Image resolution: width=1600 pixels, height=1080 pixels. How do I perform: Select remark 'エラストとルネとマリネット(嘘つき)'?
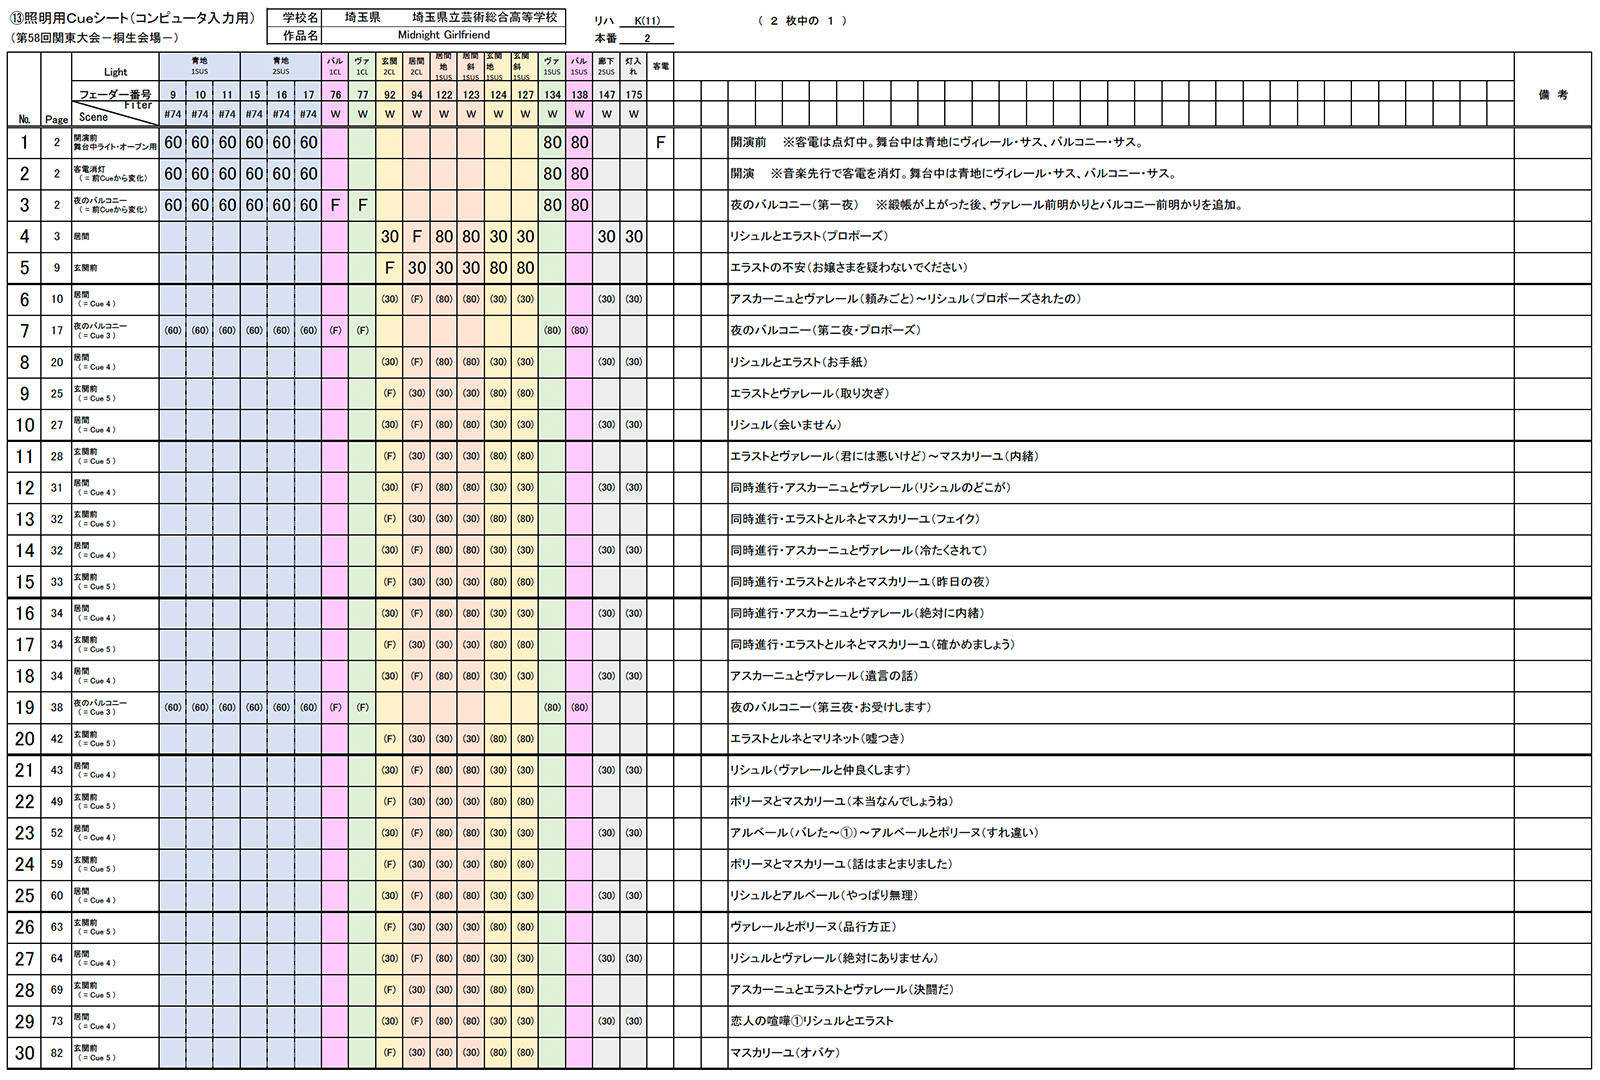pos(817,739)
